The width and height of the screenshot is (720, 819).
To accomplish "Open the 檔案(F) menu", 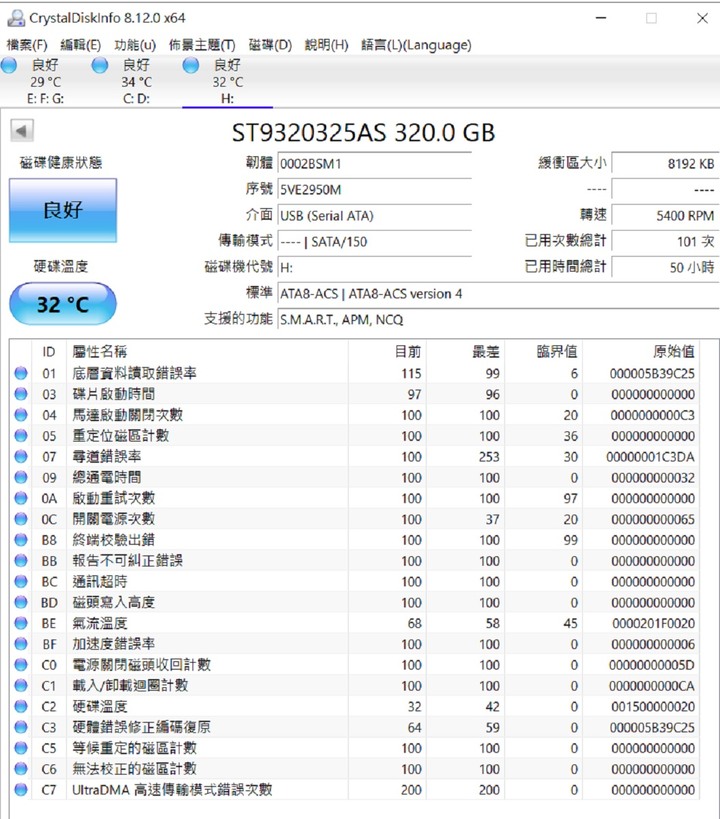I will click(x=27, y=45).
